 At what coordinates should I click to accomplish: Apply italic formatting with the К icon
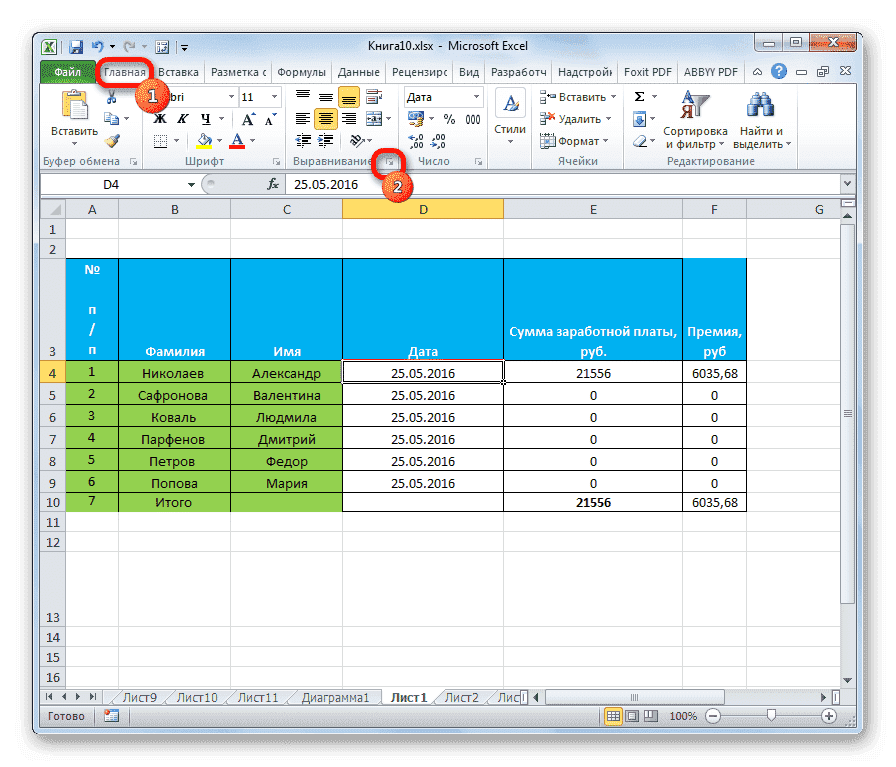[x=183, y=118]
